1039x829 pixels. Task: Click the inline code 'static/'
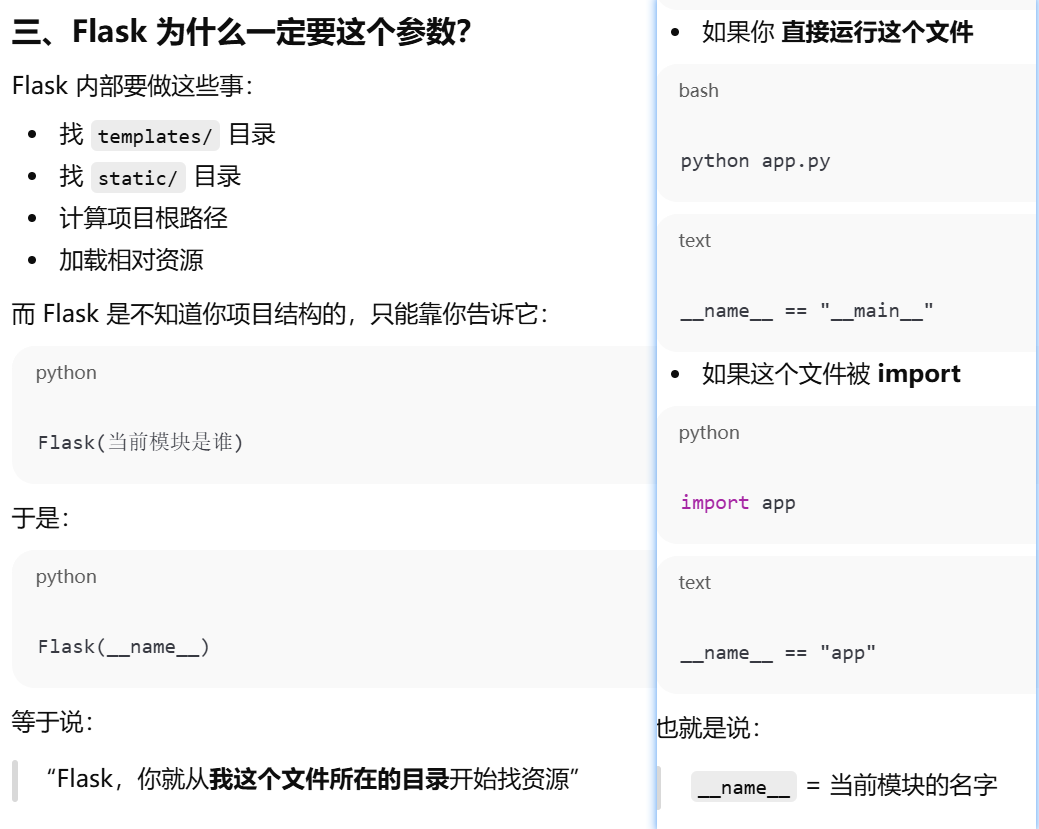tap(138, 178)
